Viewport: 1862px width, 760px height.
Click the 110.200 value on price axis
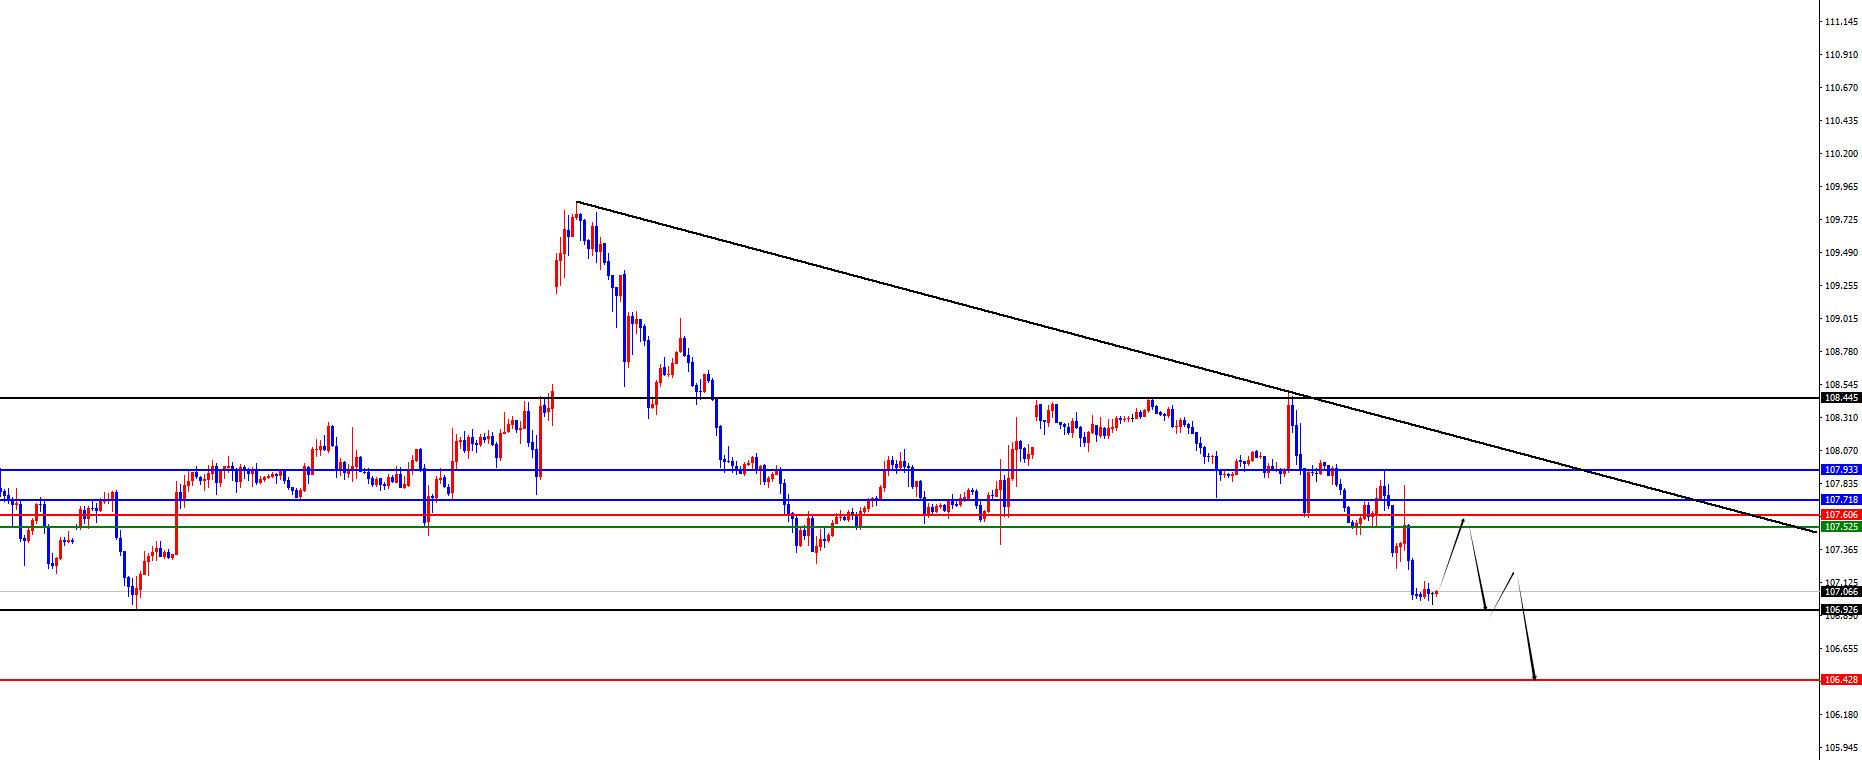pyautogui.click(x=1841, y=154)
